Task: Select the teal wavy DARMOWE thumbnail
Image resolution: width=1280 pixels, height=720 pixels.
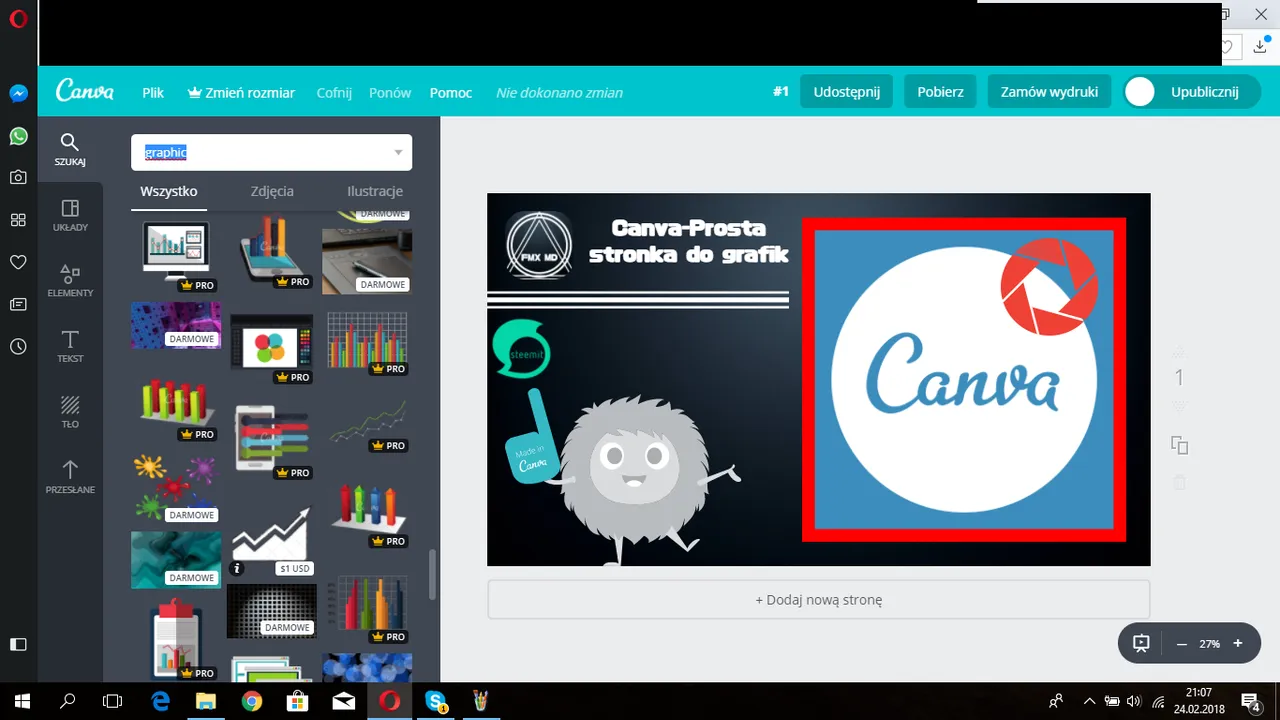Action: click(x=176, y=559)
